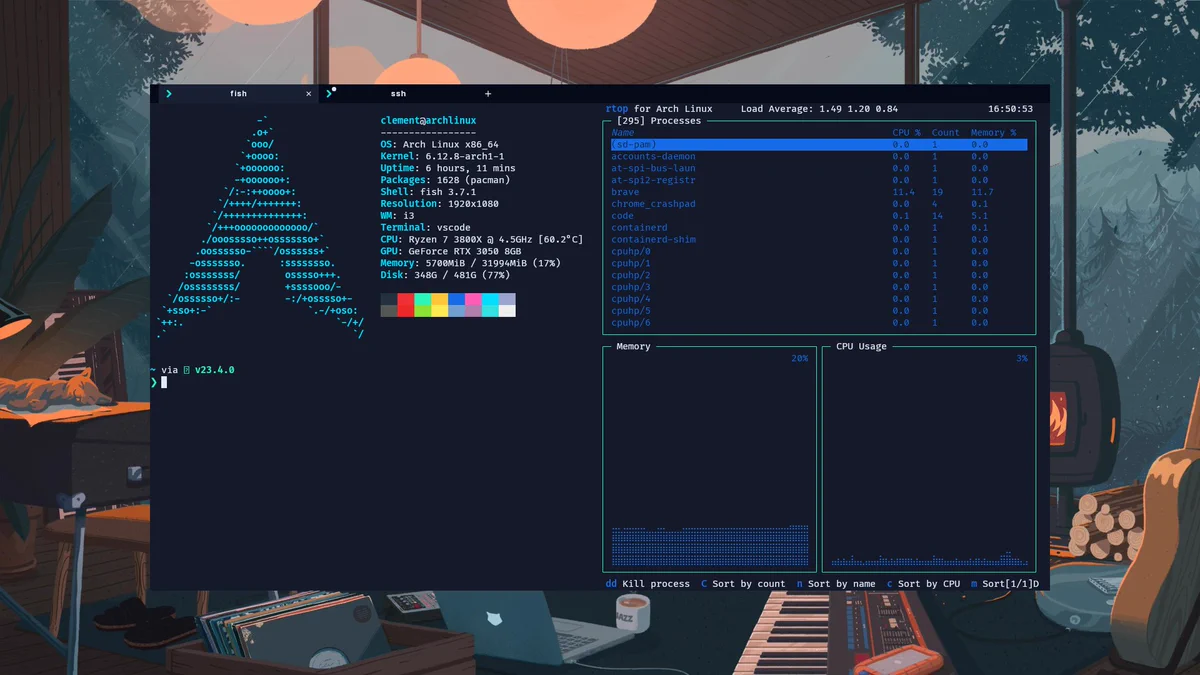The image size is (1200, 675).
Task: Click the Disk 348G / 481G line
Action: 445,275
